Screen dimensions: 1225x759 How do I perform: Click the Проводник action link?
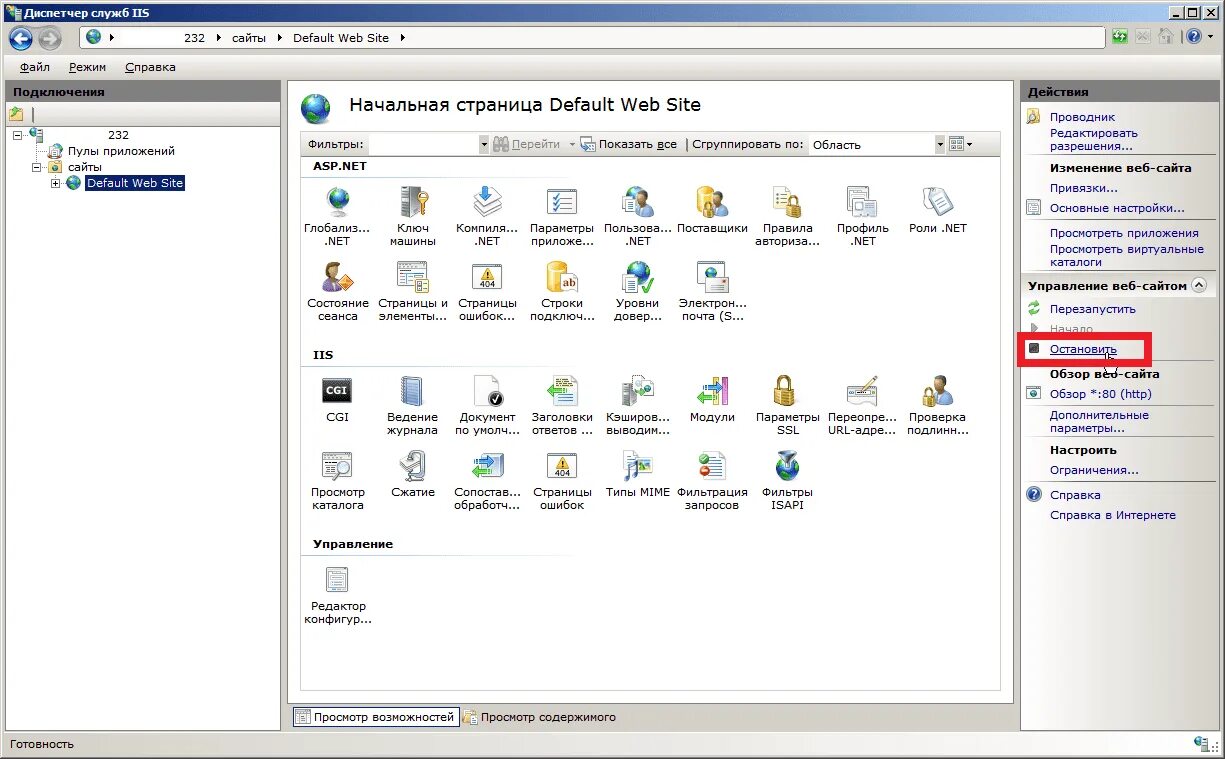[1081, 117]
